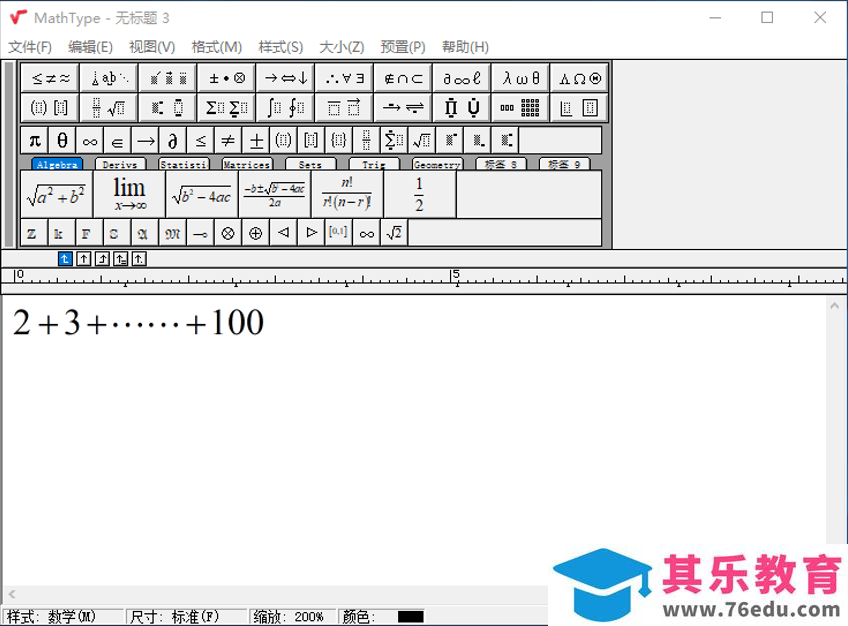Image resolution: width=848 pixels, height=626 pixels.
Task: Open the arrow symbols palette (→⇔↓)
Action: [286, 78]
